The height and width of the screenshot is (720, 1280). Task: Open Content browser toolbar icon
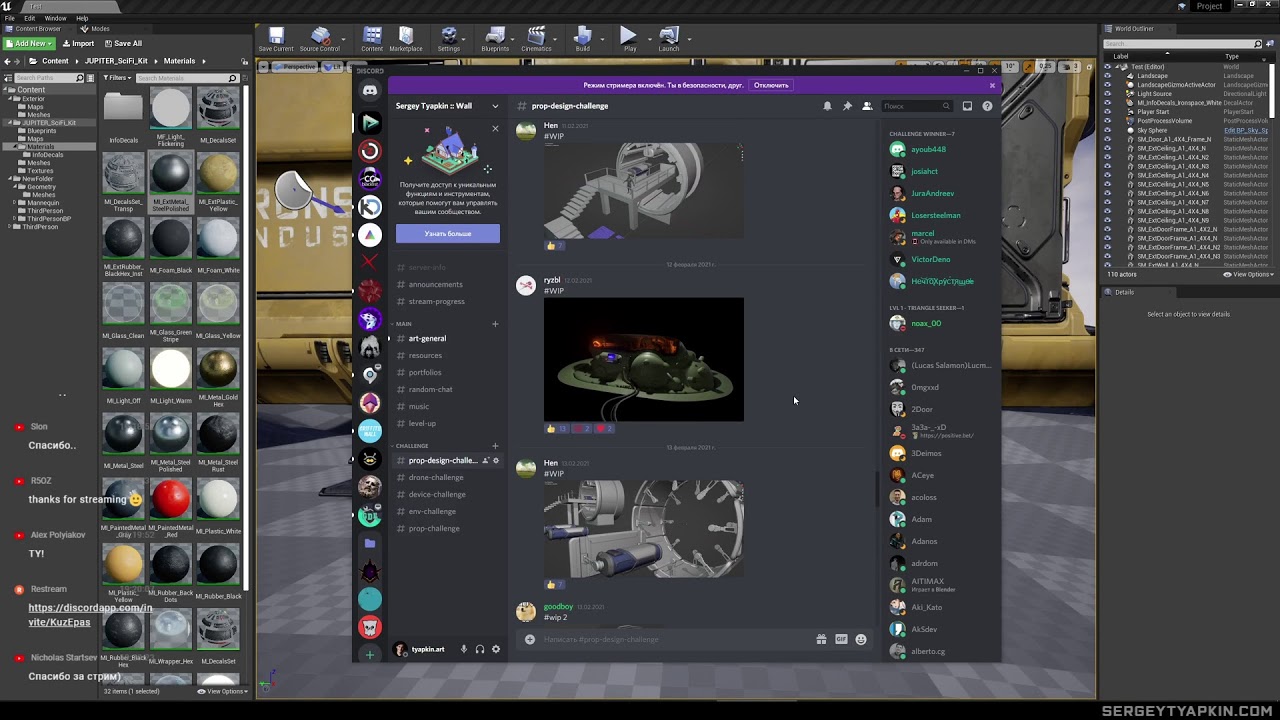click(x=372, y=39)
